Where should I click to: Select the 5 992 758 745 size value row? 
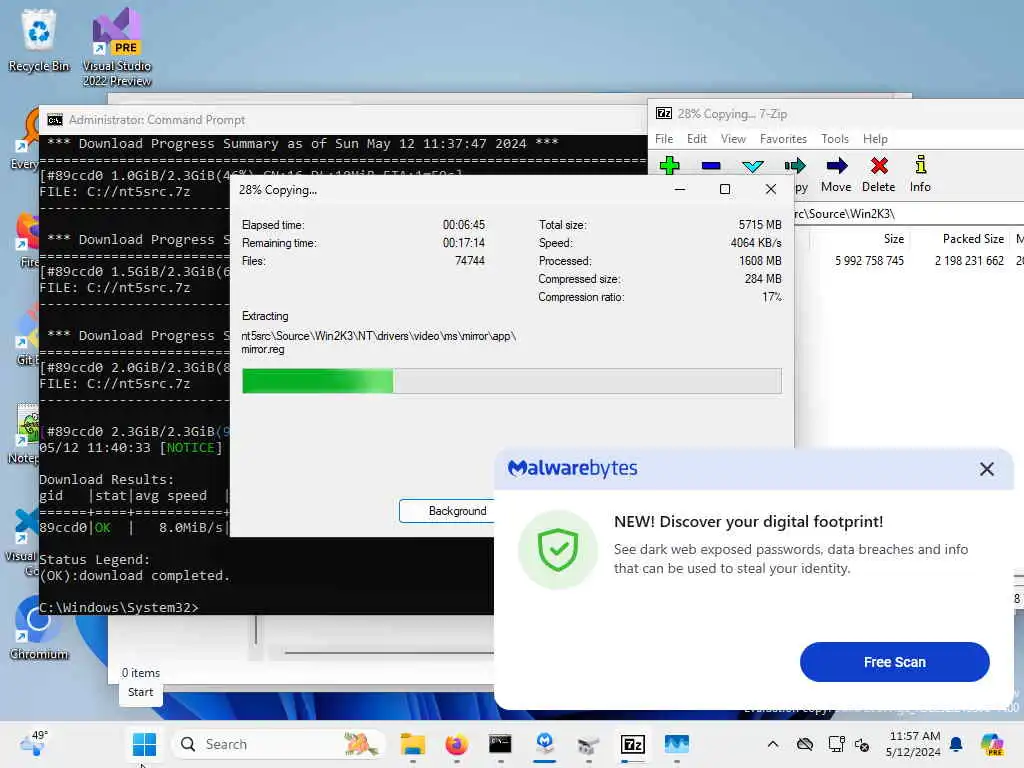tap(869, 261)
